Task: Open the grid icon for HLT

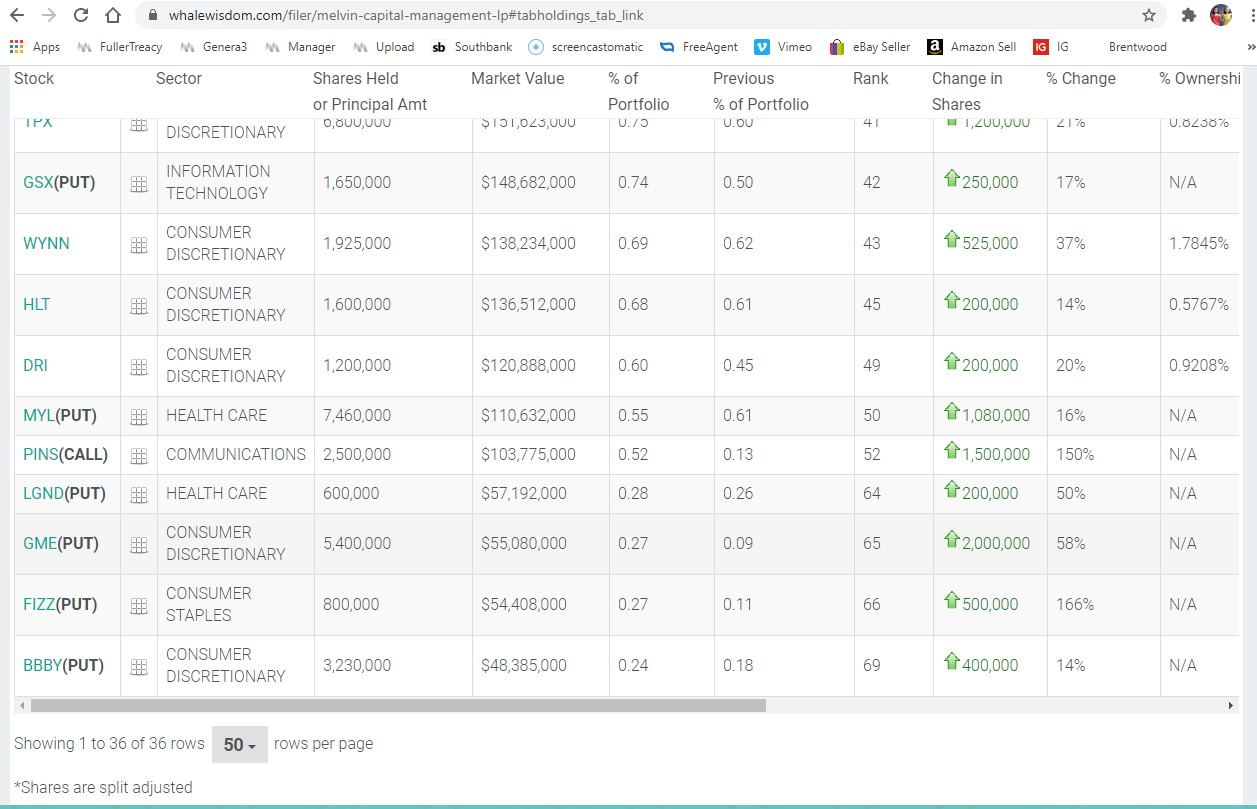Action: pyautogui.click(x=139, y=306)
